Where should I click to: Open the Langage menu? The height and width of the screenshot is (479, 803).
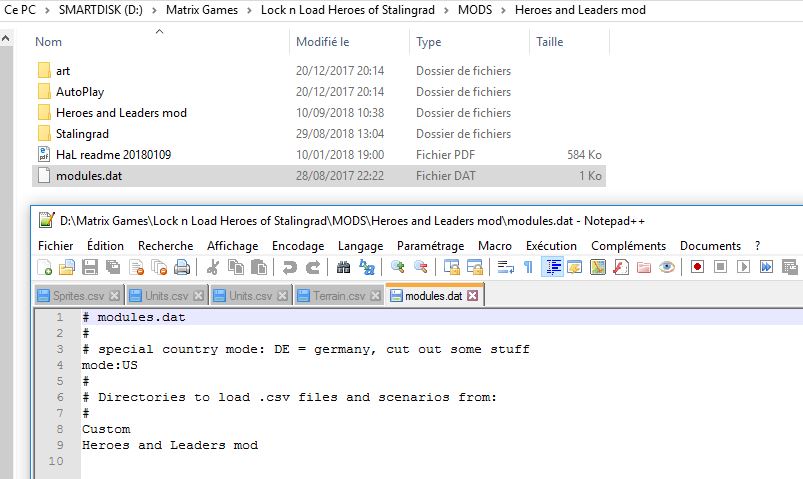click(x=361, y=246)
